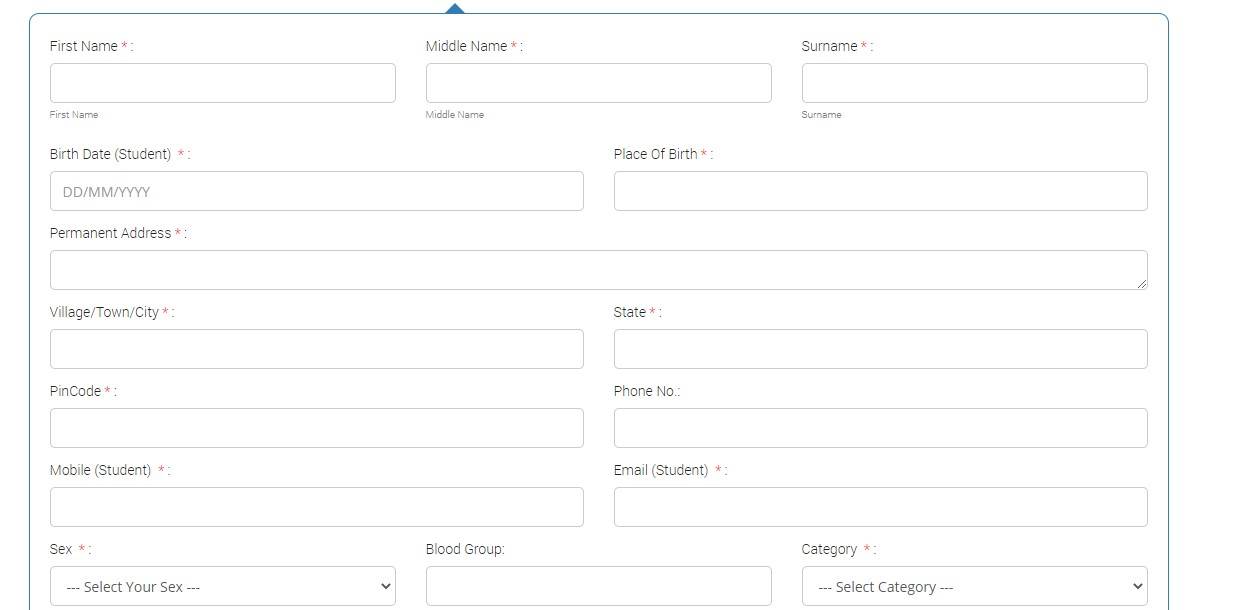
Task: Click the State input field
Action: (880, 349)
